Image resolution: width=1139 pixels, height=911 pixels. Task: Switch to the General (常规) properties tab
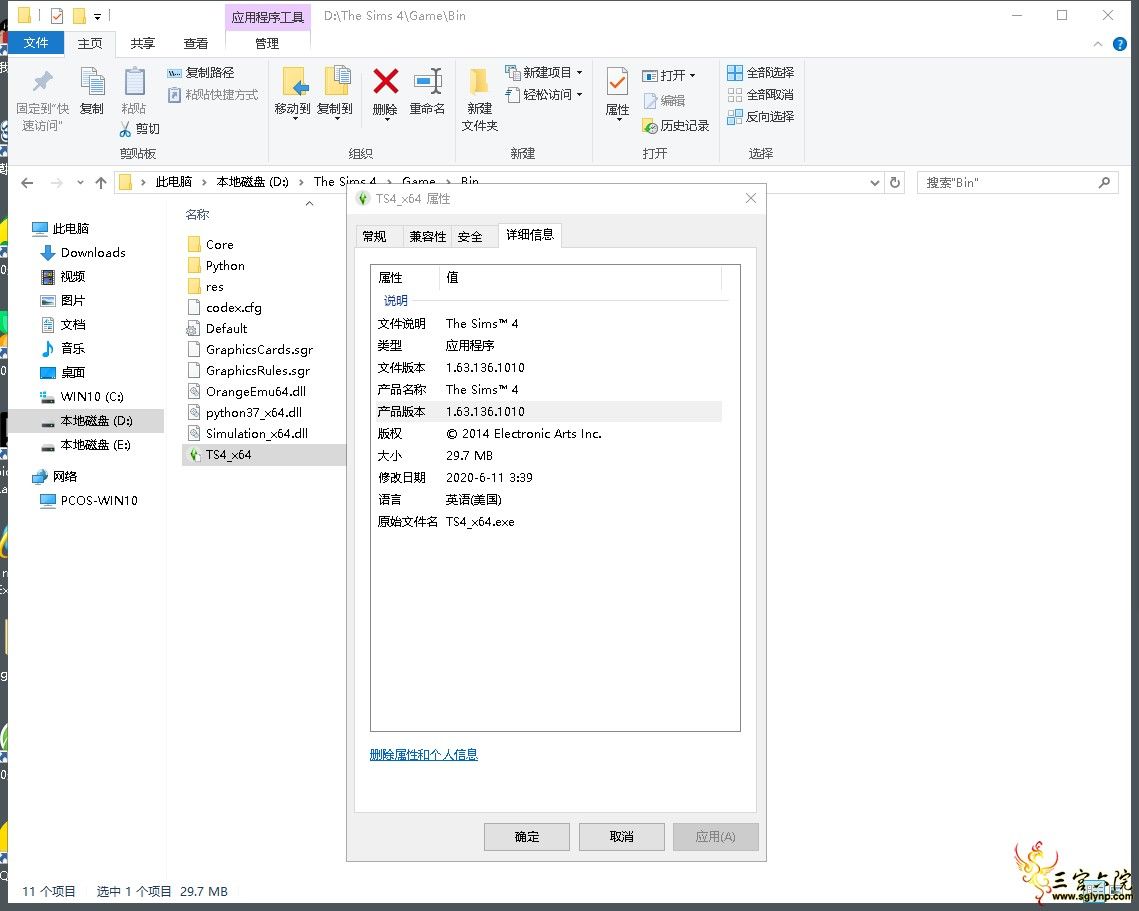pos(374,237)
